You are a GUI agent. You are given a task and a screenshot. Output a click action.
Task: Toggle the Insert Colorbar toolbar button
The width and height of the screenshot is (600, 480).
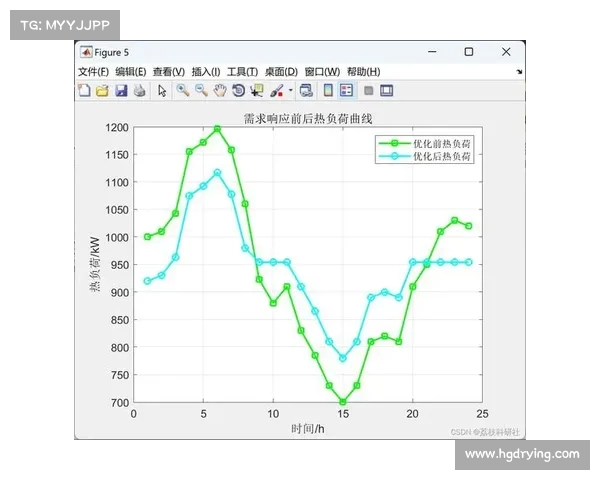[x=327, y=90]
